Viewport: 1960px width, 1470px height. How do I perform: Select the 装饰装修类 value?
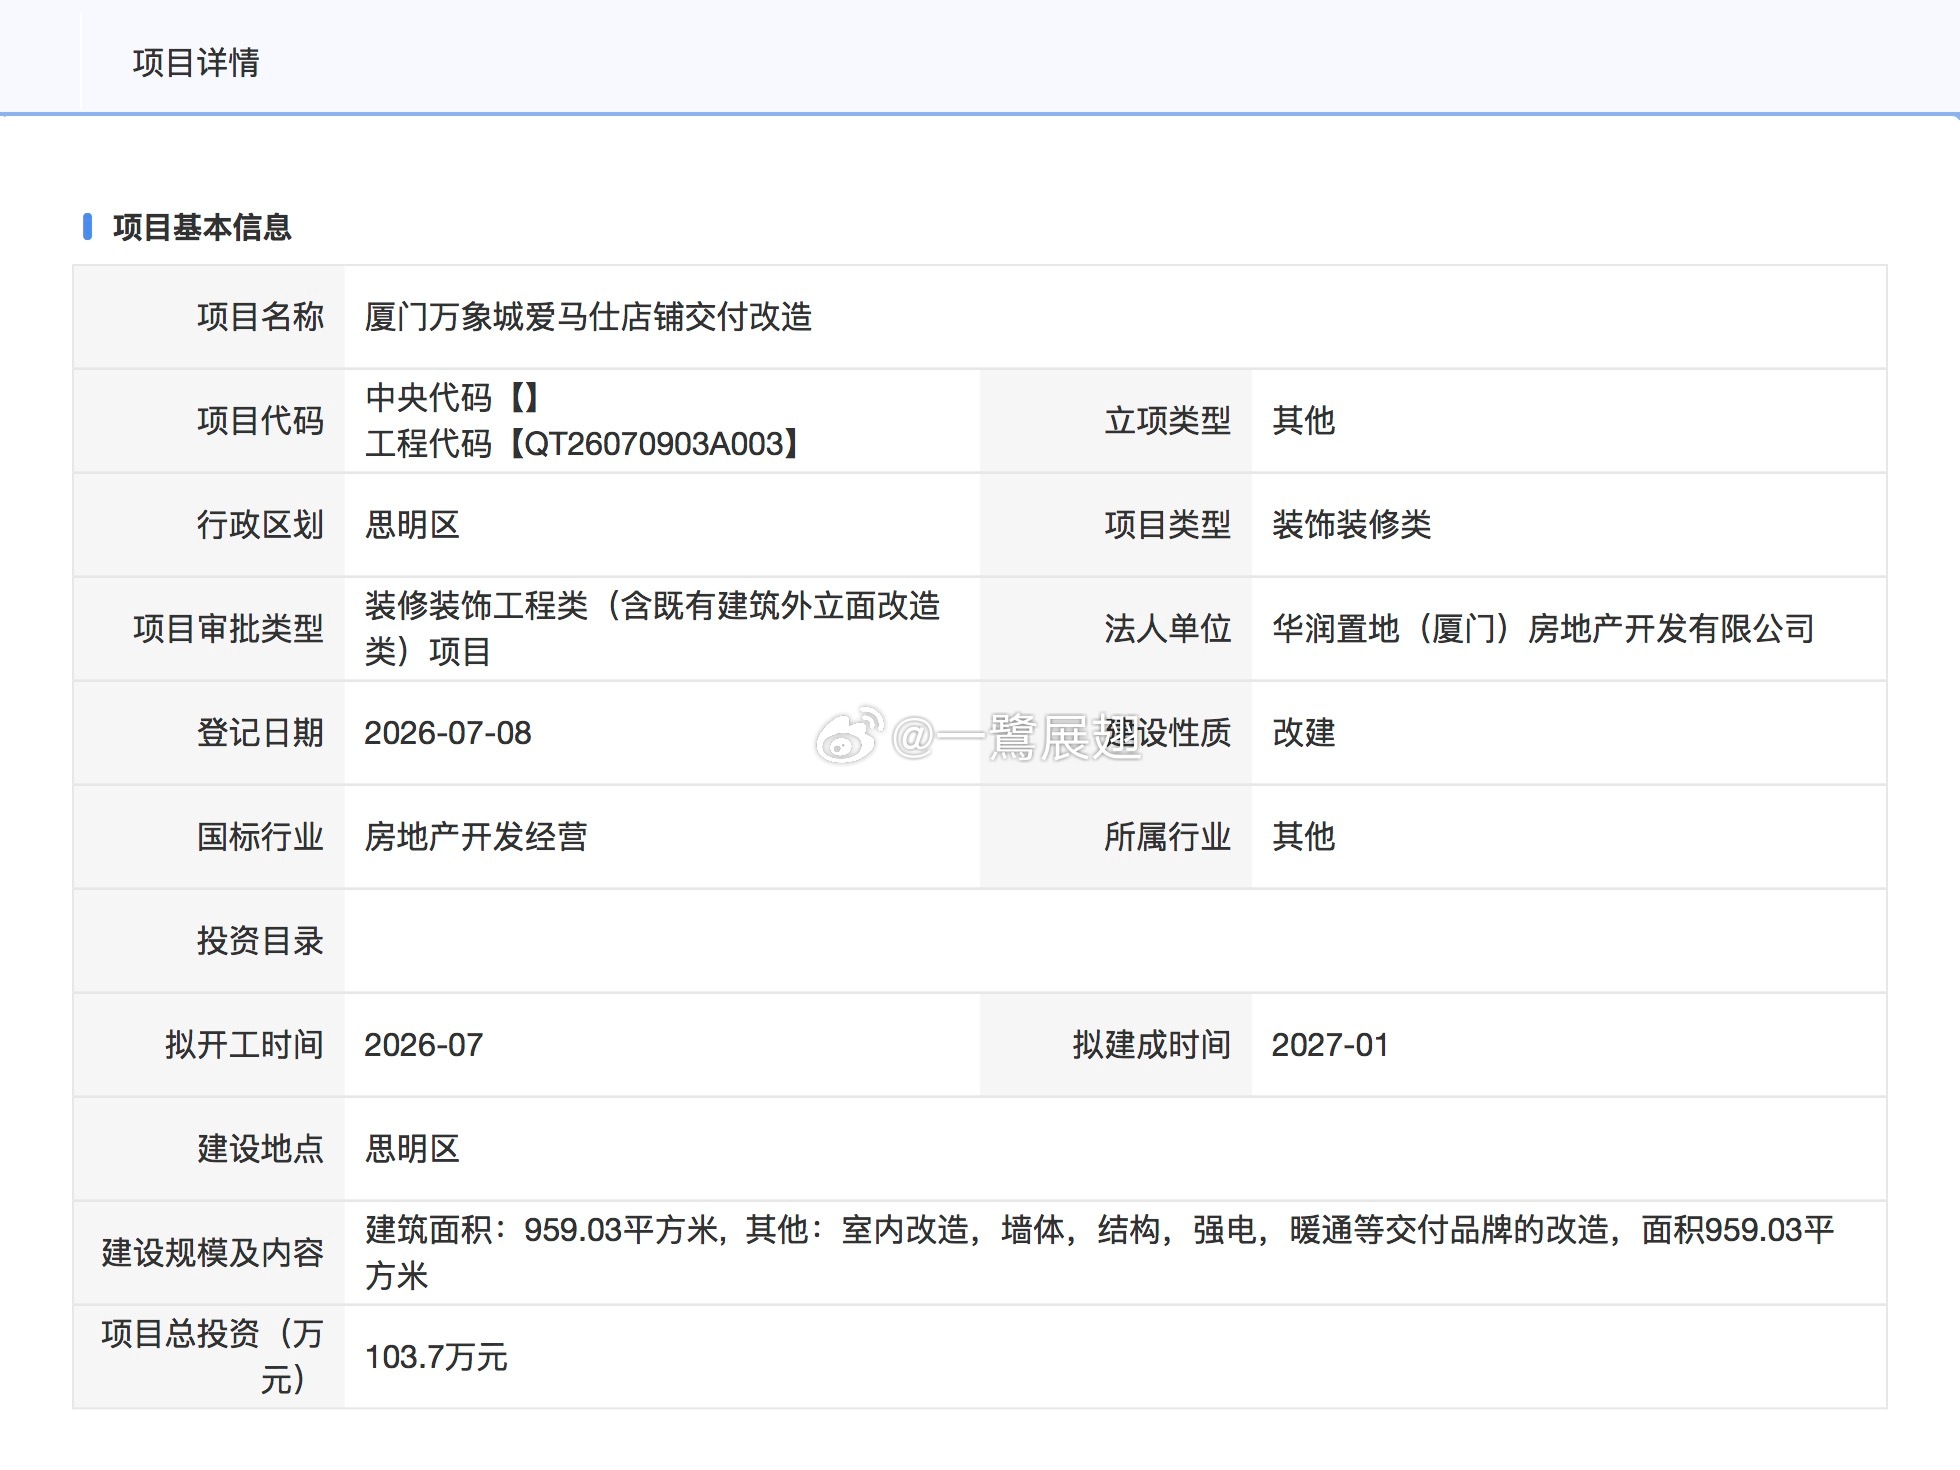[1352, 525]
